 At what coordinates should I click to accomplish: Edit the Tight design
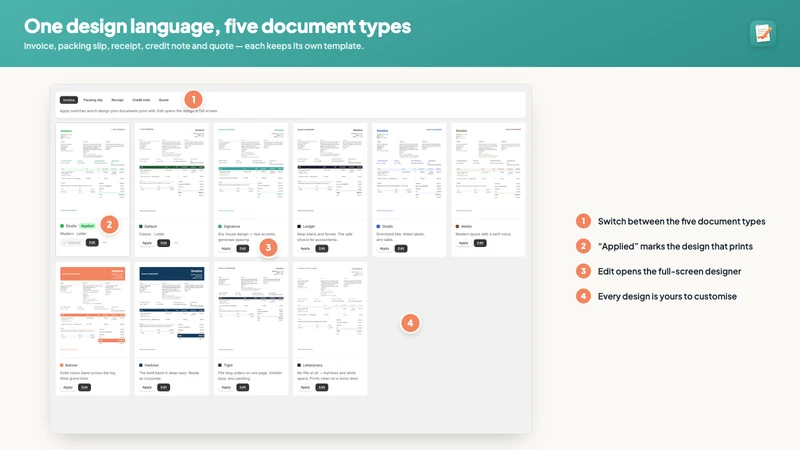point(242,387)
